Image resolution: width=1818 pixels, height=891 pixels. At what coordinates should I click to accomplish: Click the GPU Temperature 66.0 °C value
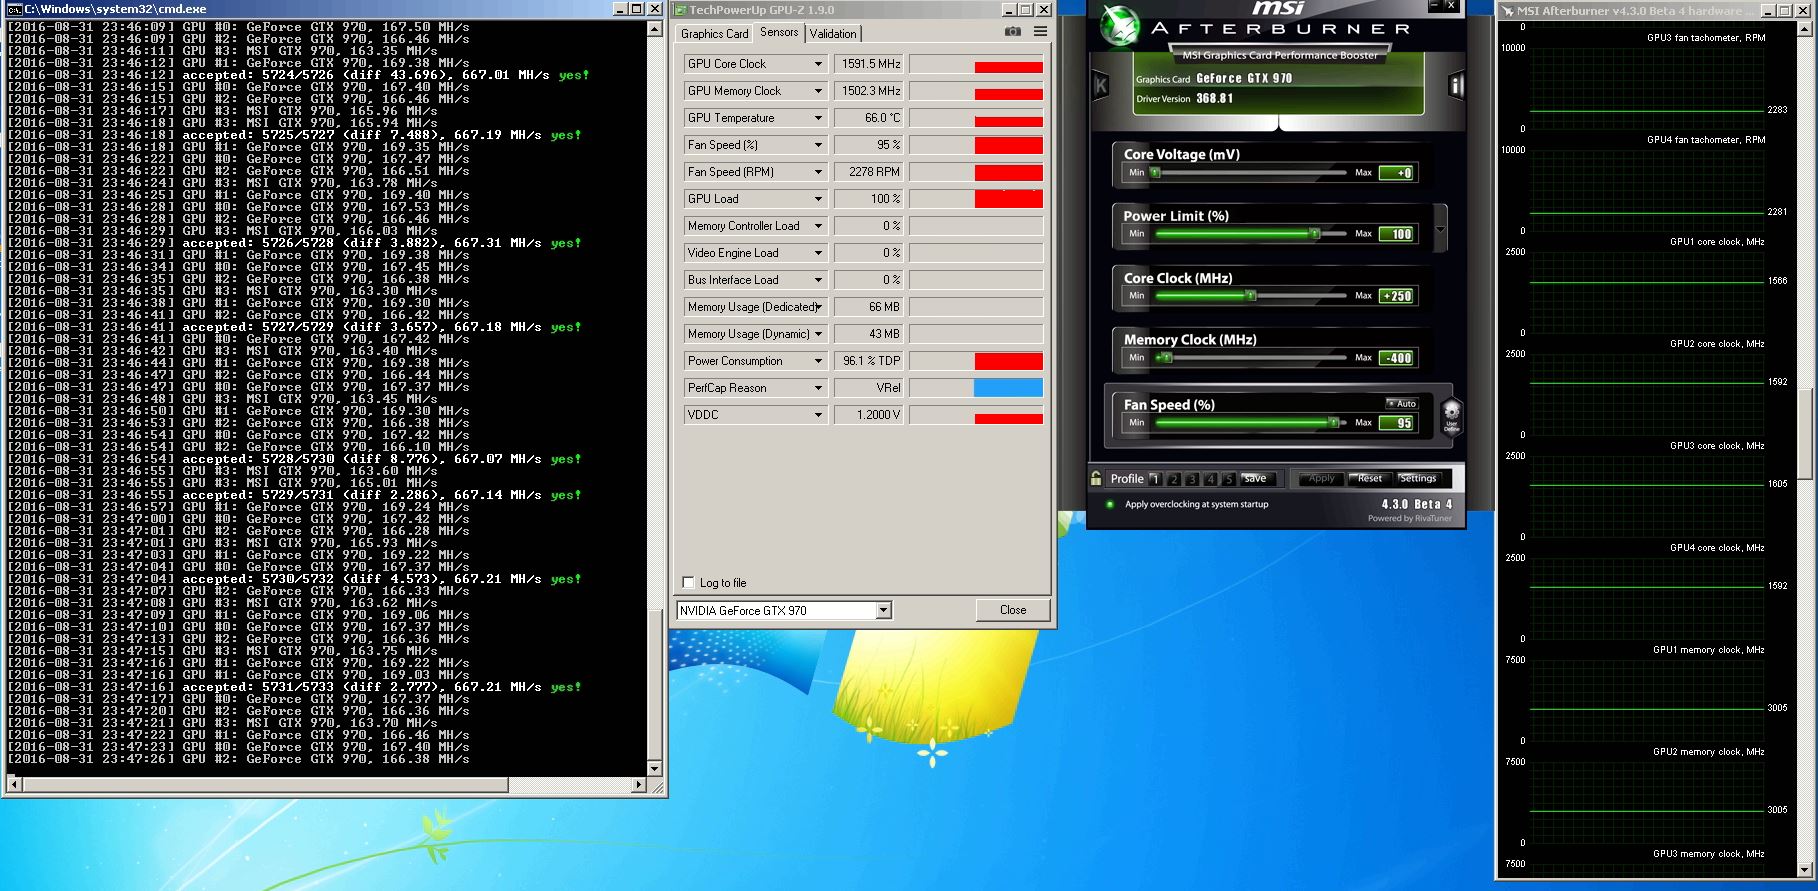pyautogui.click(x=869, y=118)
